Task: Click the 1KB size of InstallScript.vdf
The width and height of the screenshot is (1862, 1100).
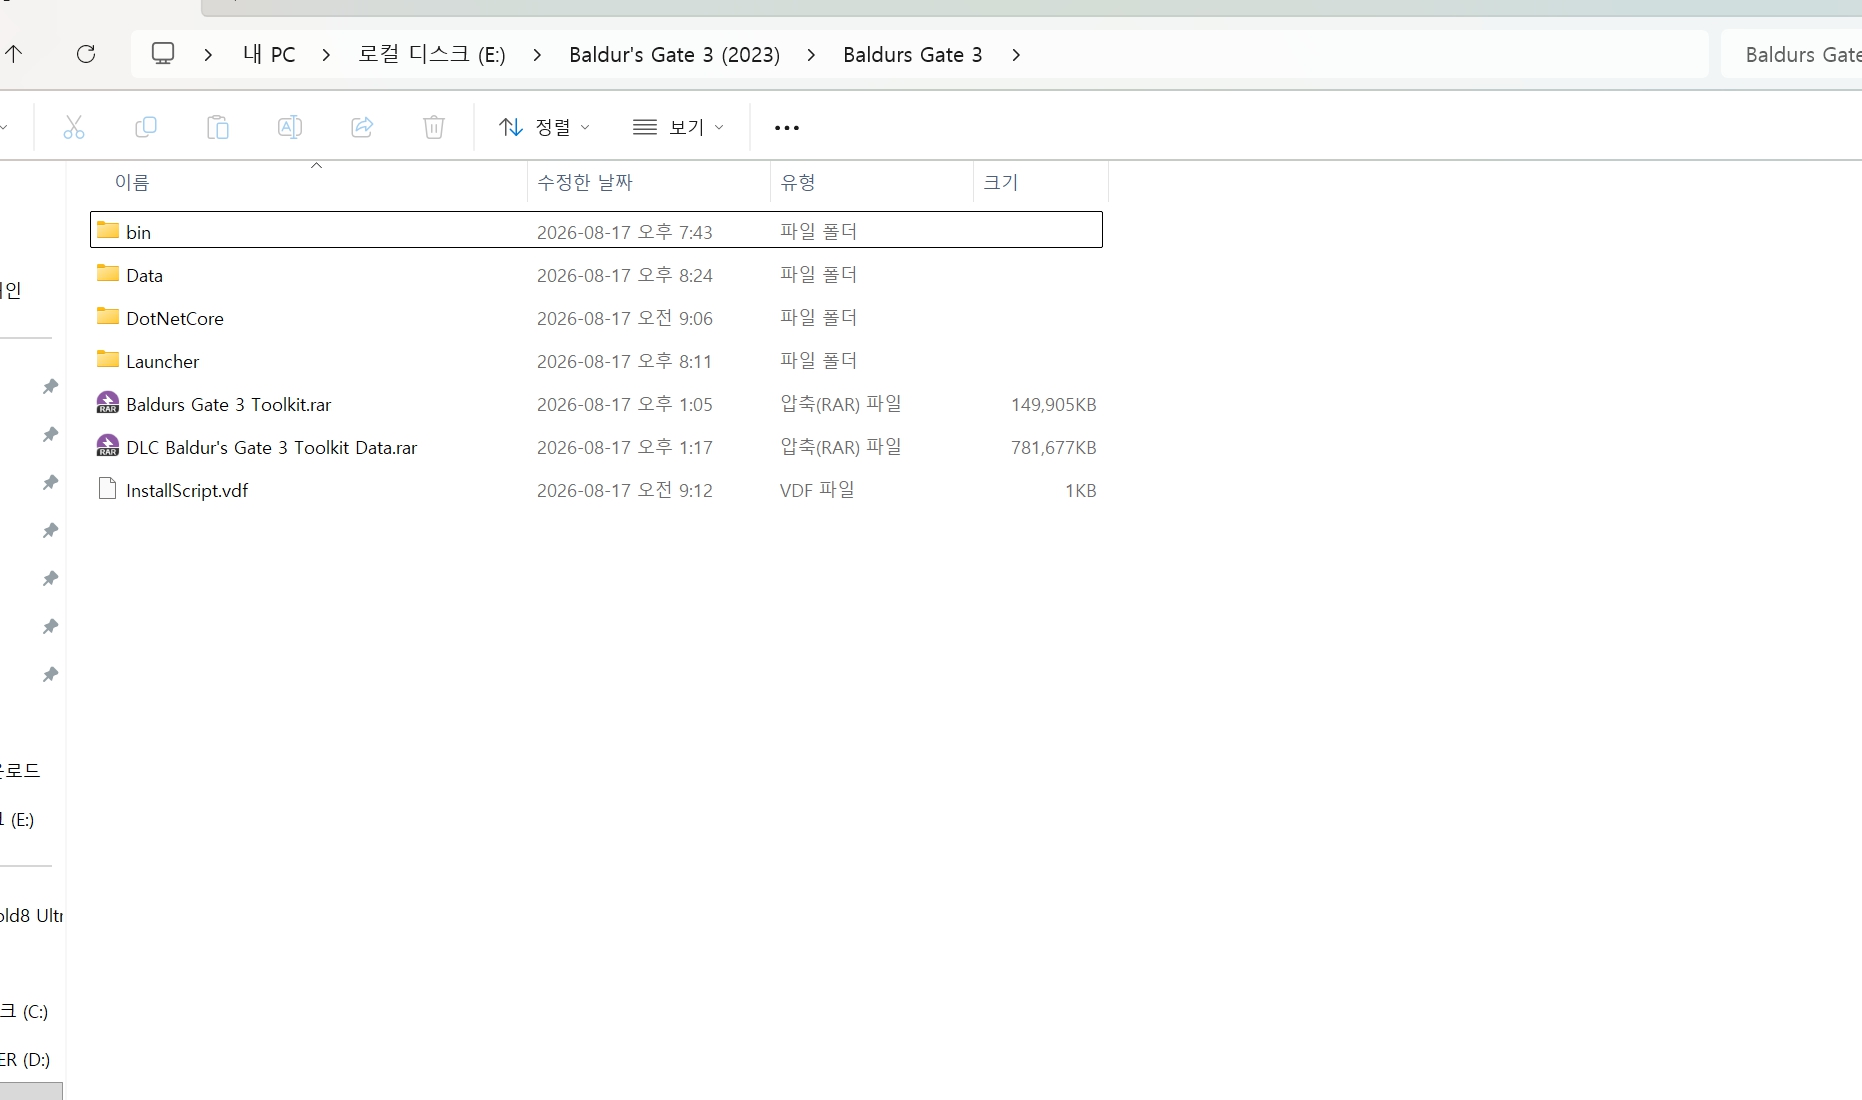Action: (1081, 490)
